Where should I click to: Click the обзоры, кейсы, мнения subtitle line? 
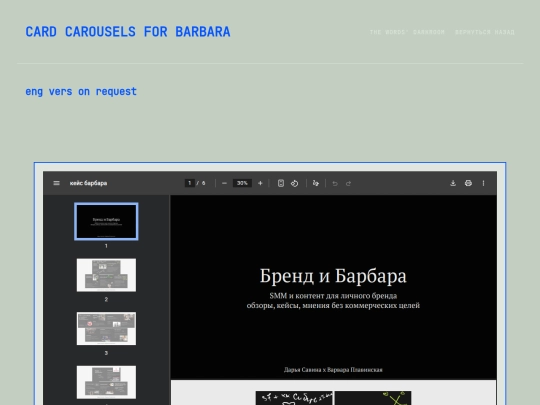point(333,305)
